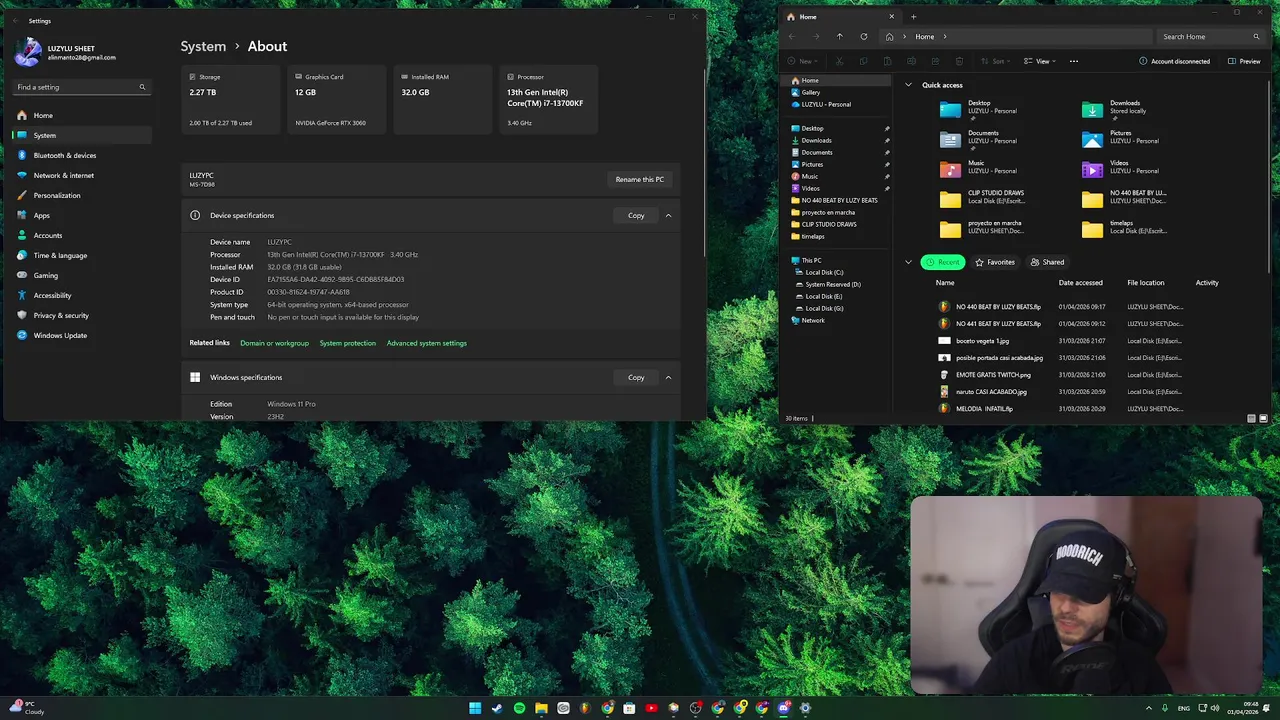
Task: Click the up arrow in File Explorer
Action: pyautogui.click(x=839, y=36)
